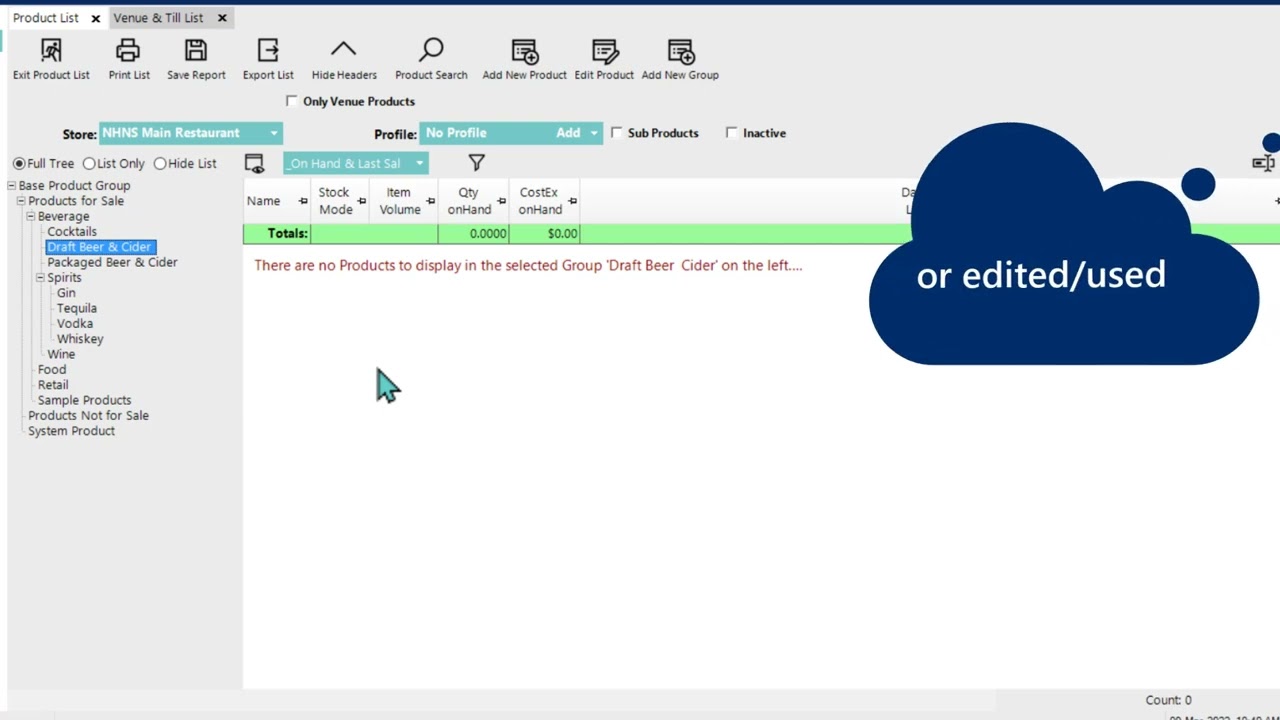Select Draft Beer & Cider group

[x=100, y=247]
